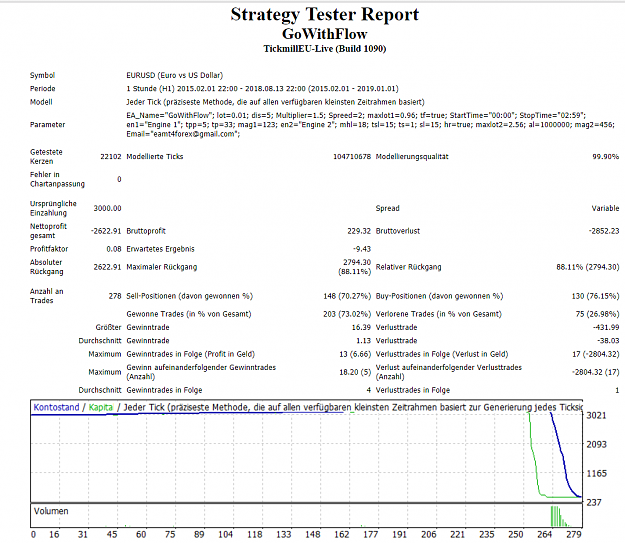
Task: Click the Getestete Kerzen value 22102
Action: click(x=110, y=157)
